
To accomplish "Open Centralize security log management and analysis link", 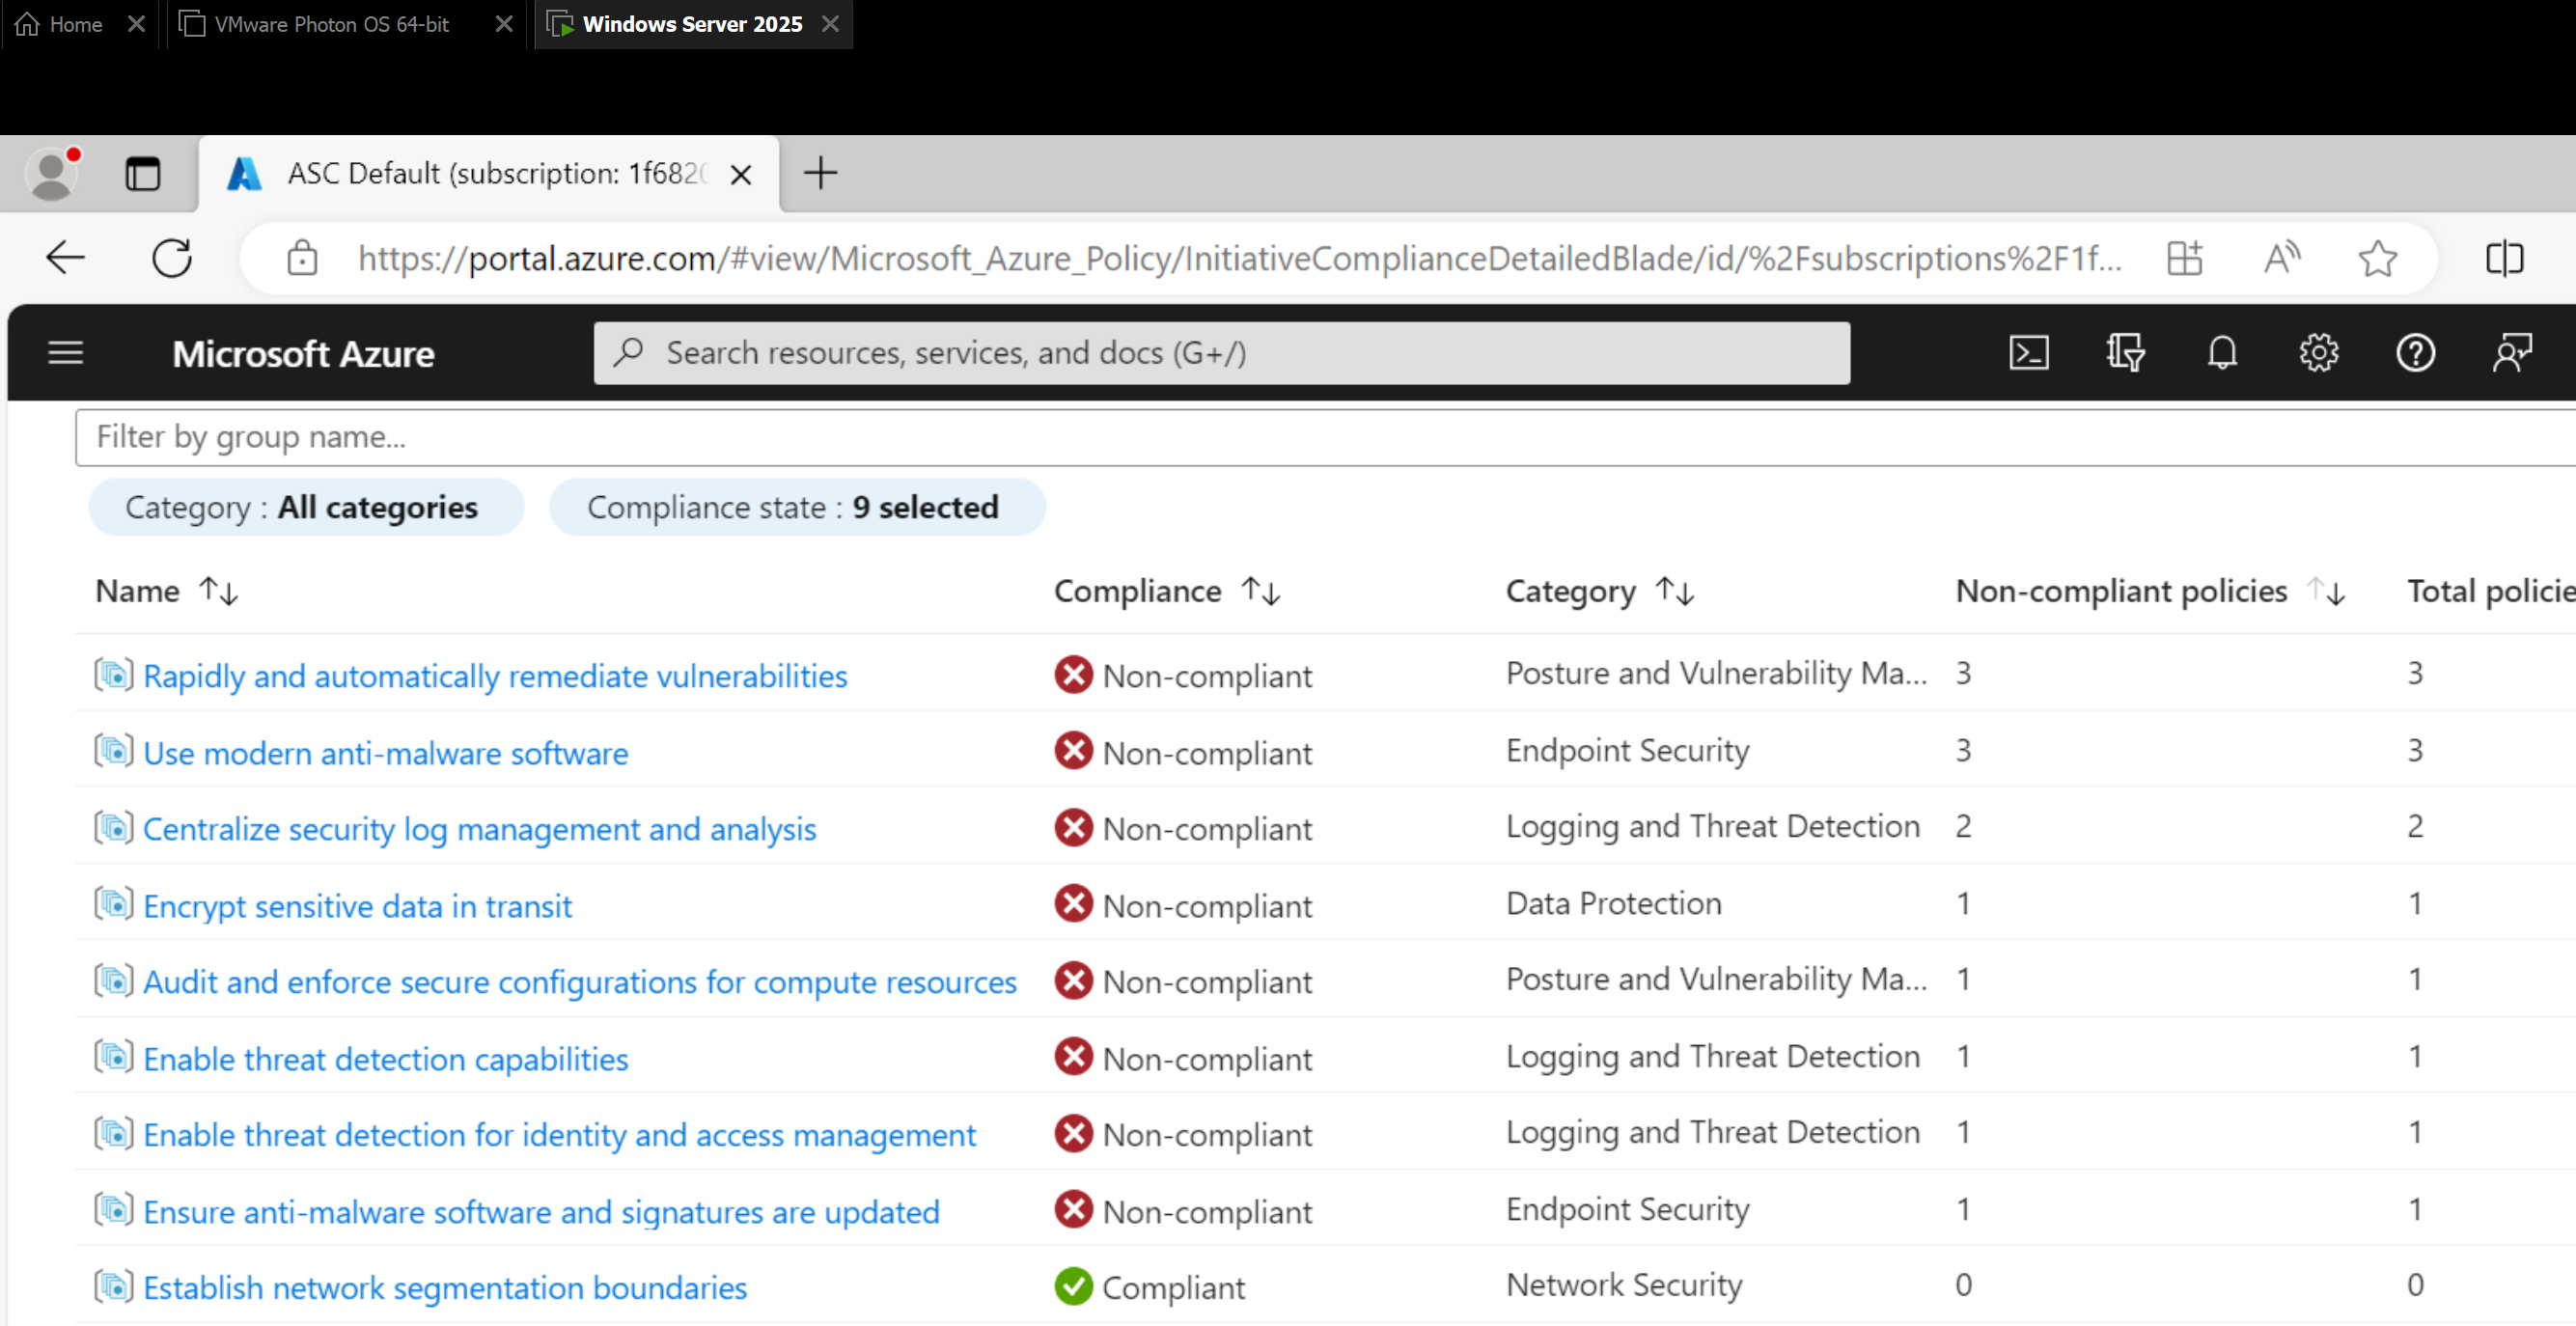I will tap(480, 829).
